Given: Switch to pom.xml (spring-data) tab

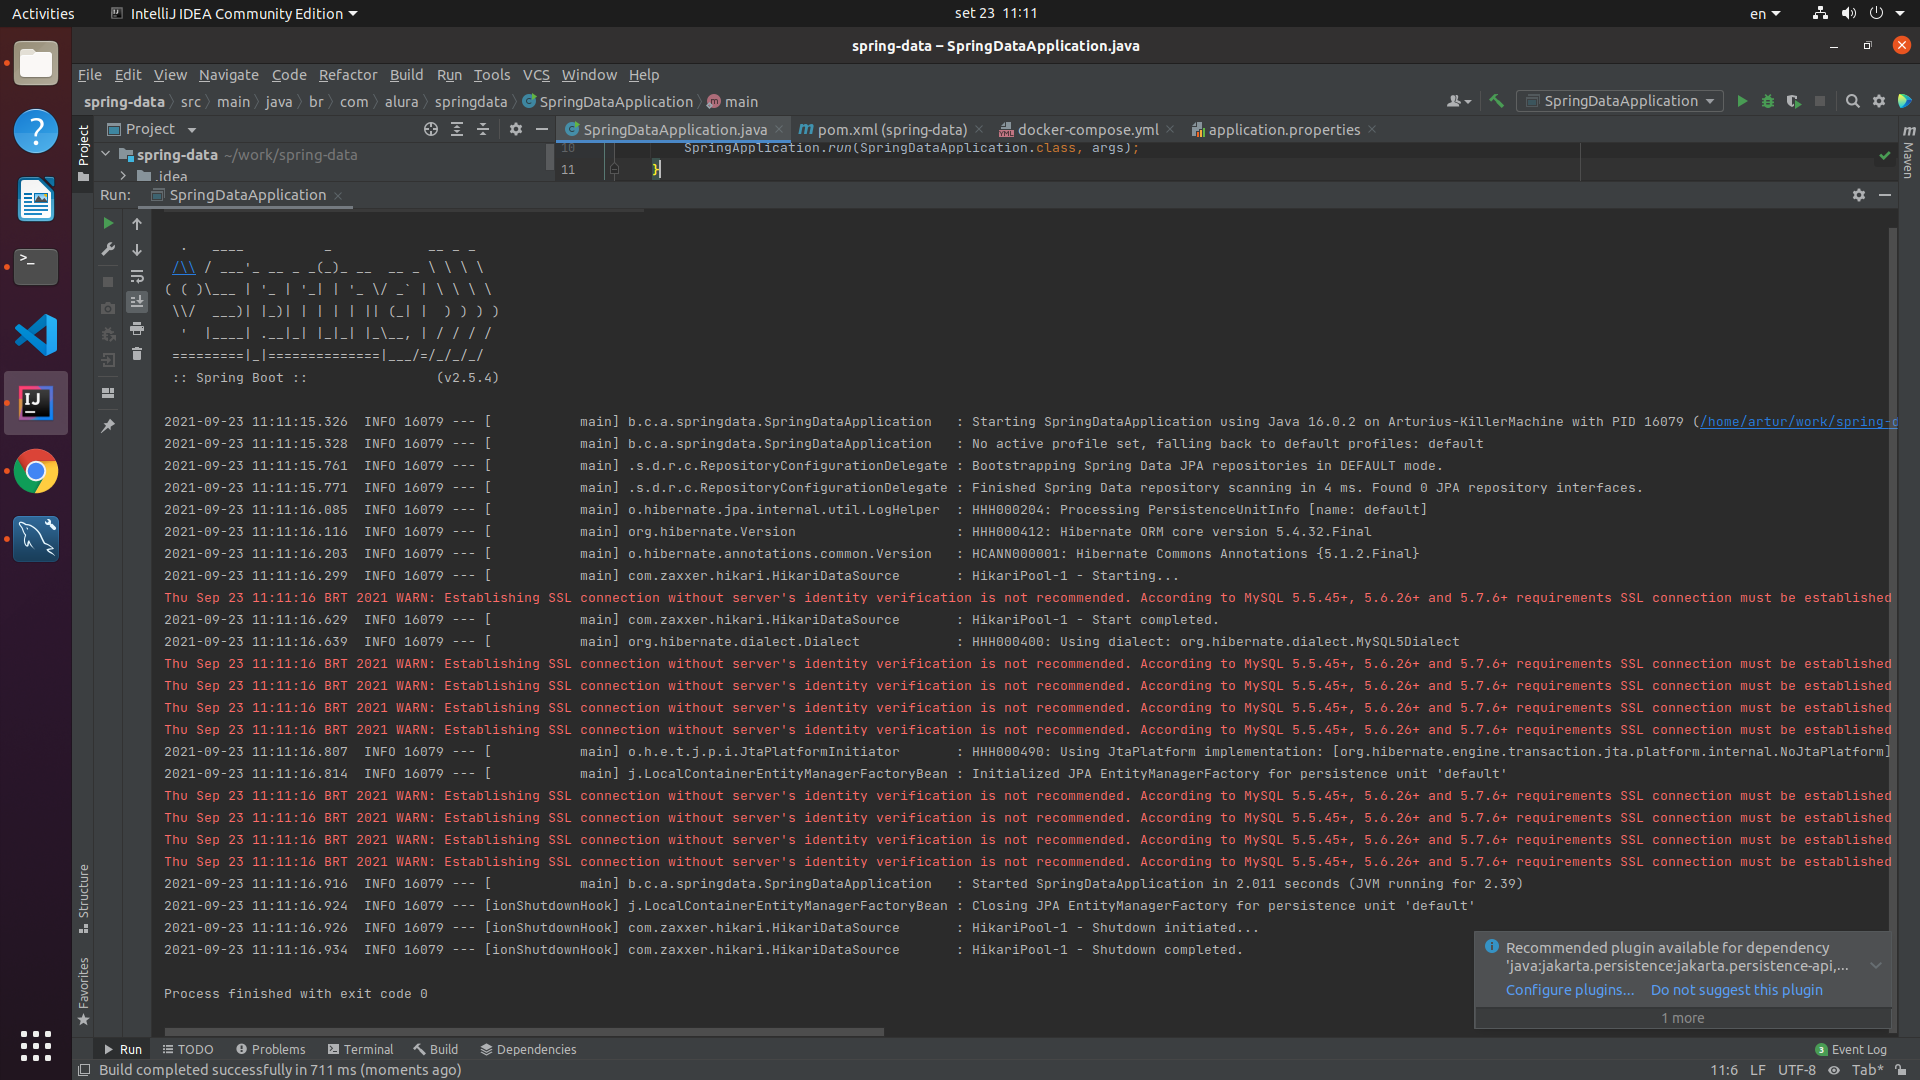Looking at the screenshot, I should [x=892, y=129].
